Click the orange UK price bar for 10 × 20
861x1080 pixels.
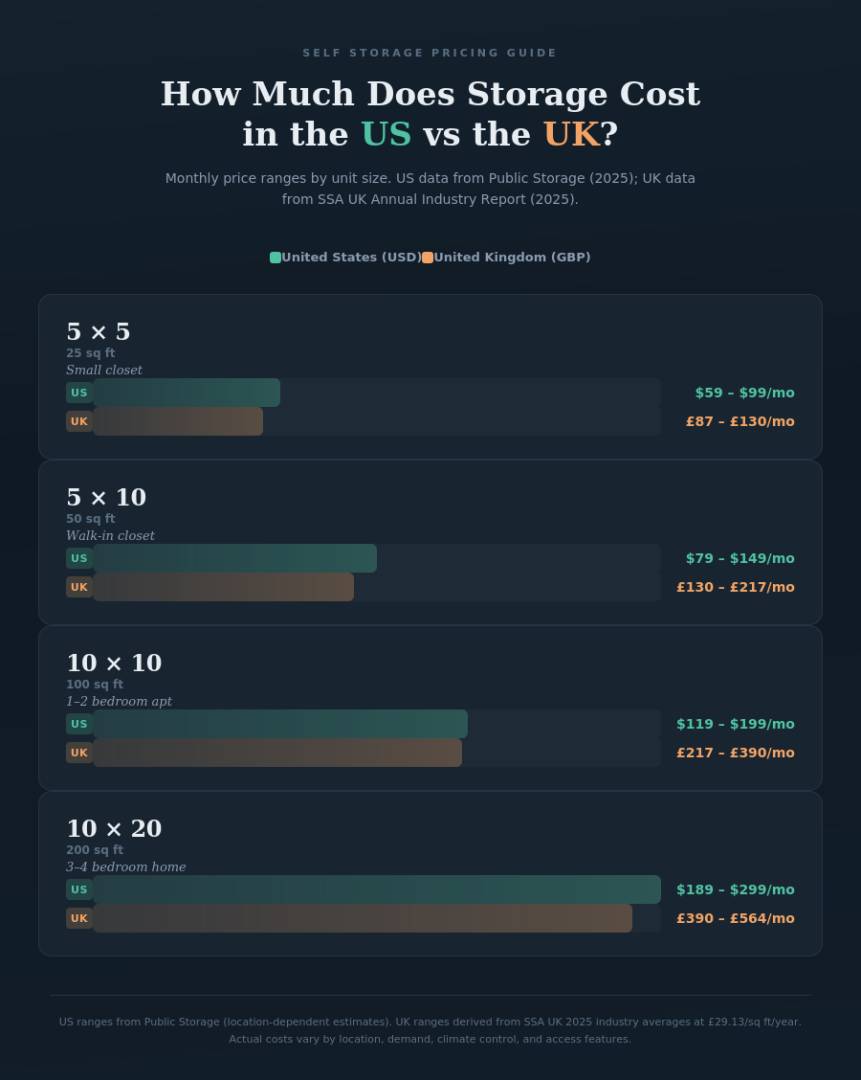(x=363, y=919)
